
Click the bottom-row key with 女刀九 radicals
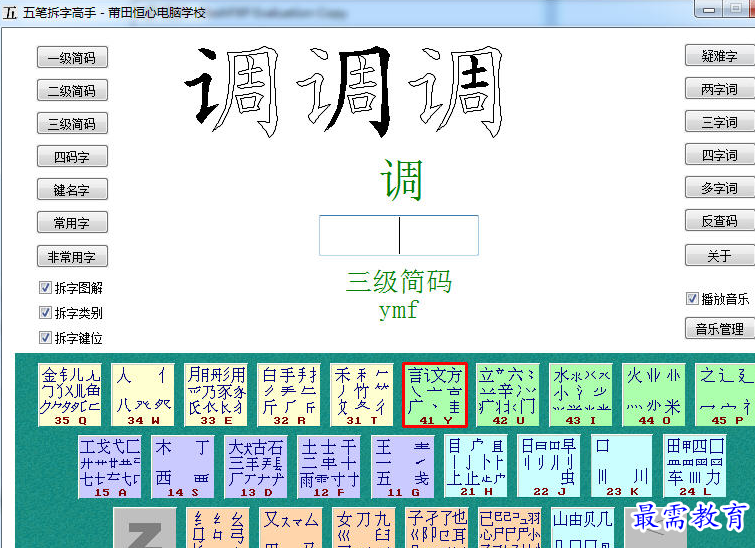coord(364,528)
